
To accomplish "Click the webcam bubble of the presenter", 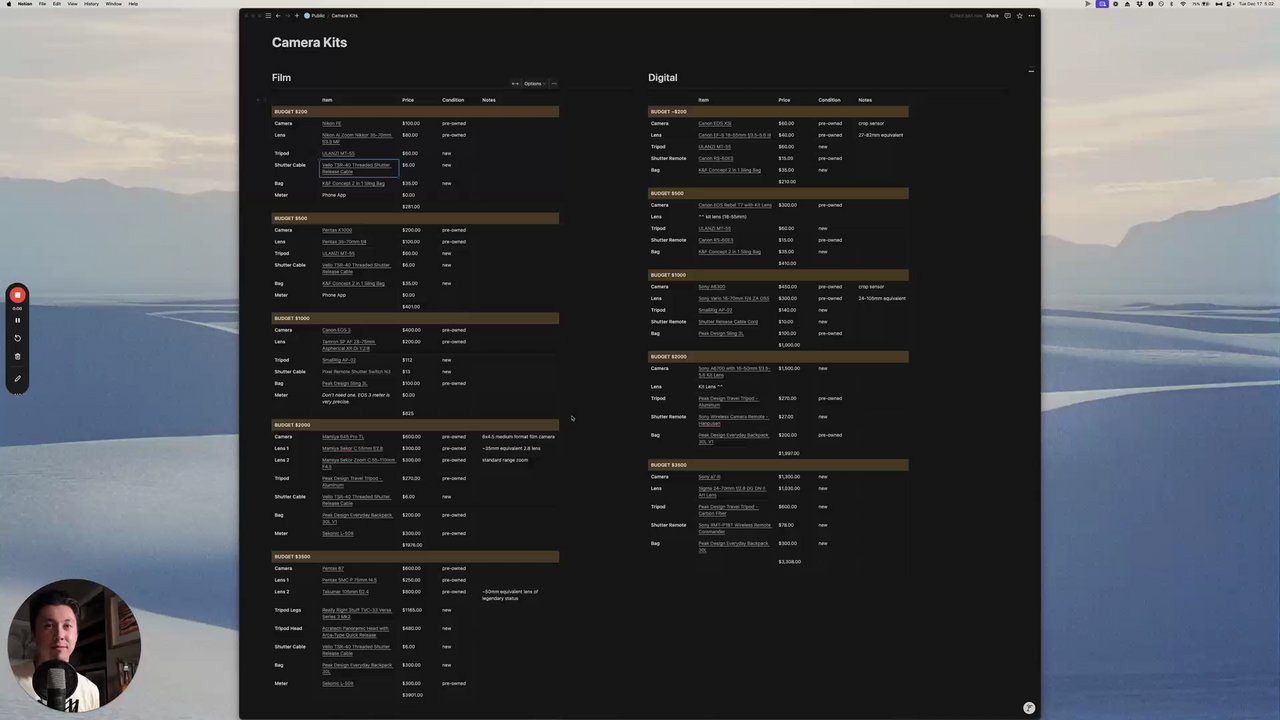I will pyautogui.click(x=74, y=646).
